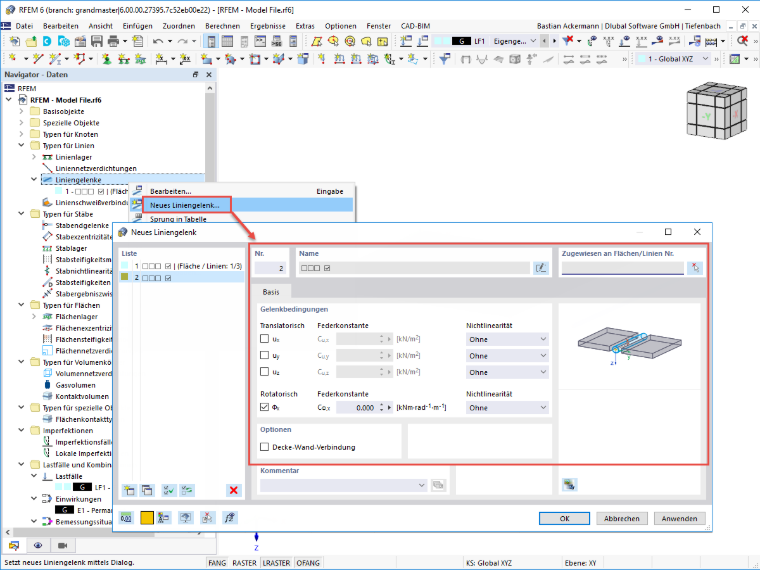Screen dimensions: 760x570
Task: Click the red X delete icon under Liste
Action: pyautogui.click(x=234, y=490)
